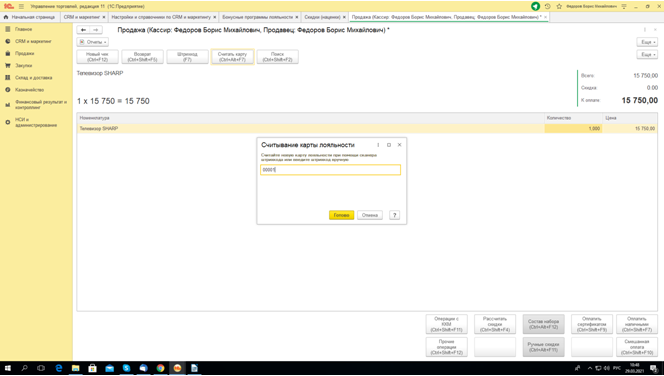Open the service settings icon next to username
The width and height of the screenshot is (664, 376).
624,6
